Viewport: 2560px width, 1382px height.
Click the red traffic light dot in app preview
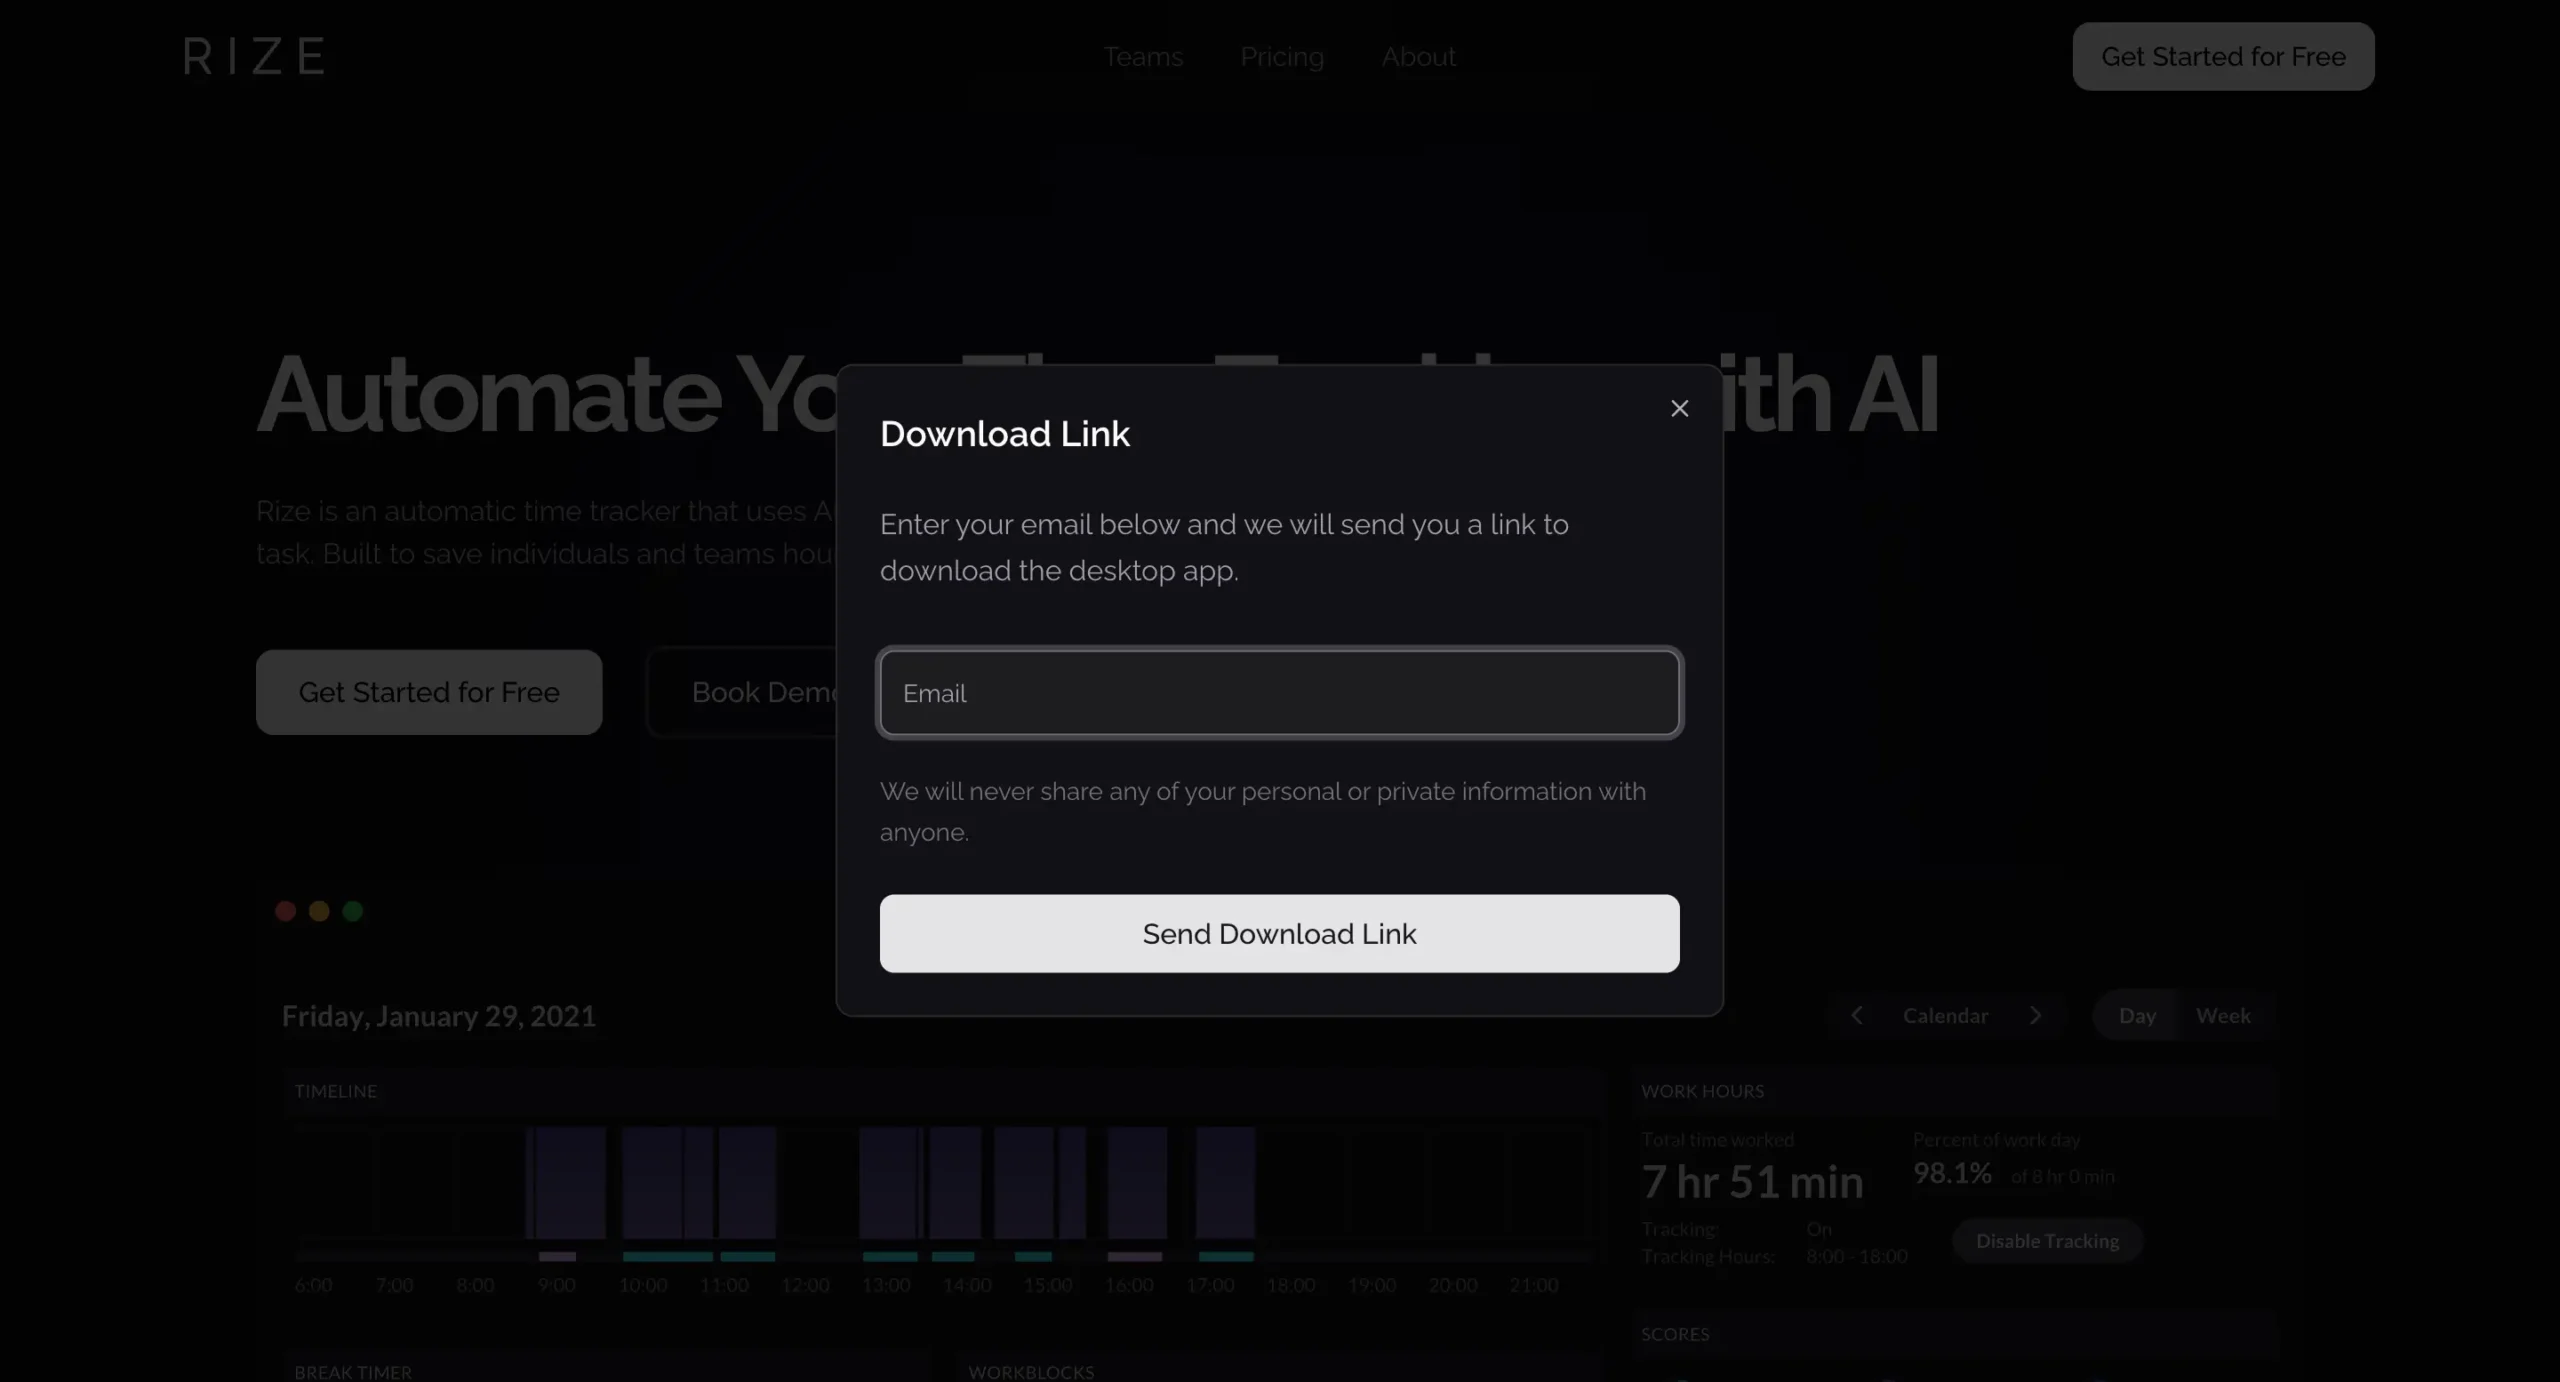(285, 911)
